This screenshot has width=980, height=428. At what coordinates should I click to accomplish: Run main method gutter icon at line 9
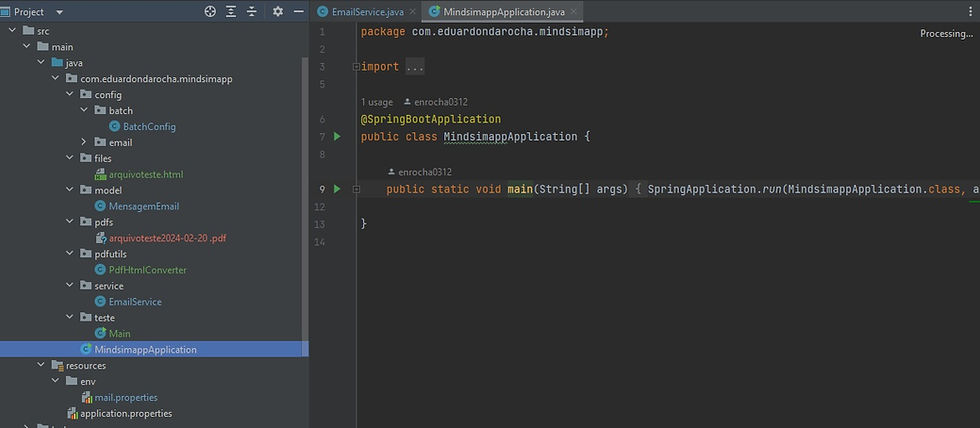point(337,189)
